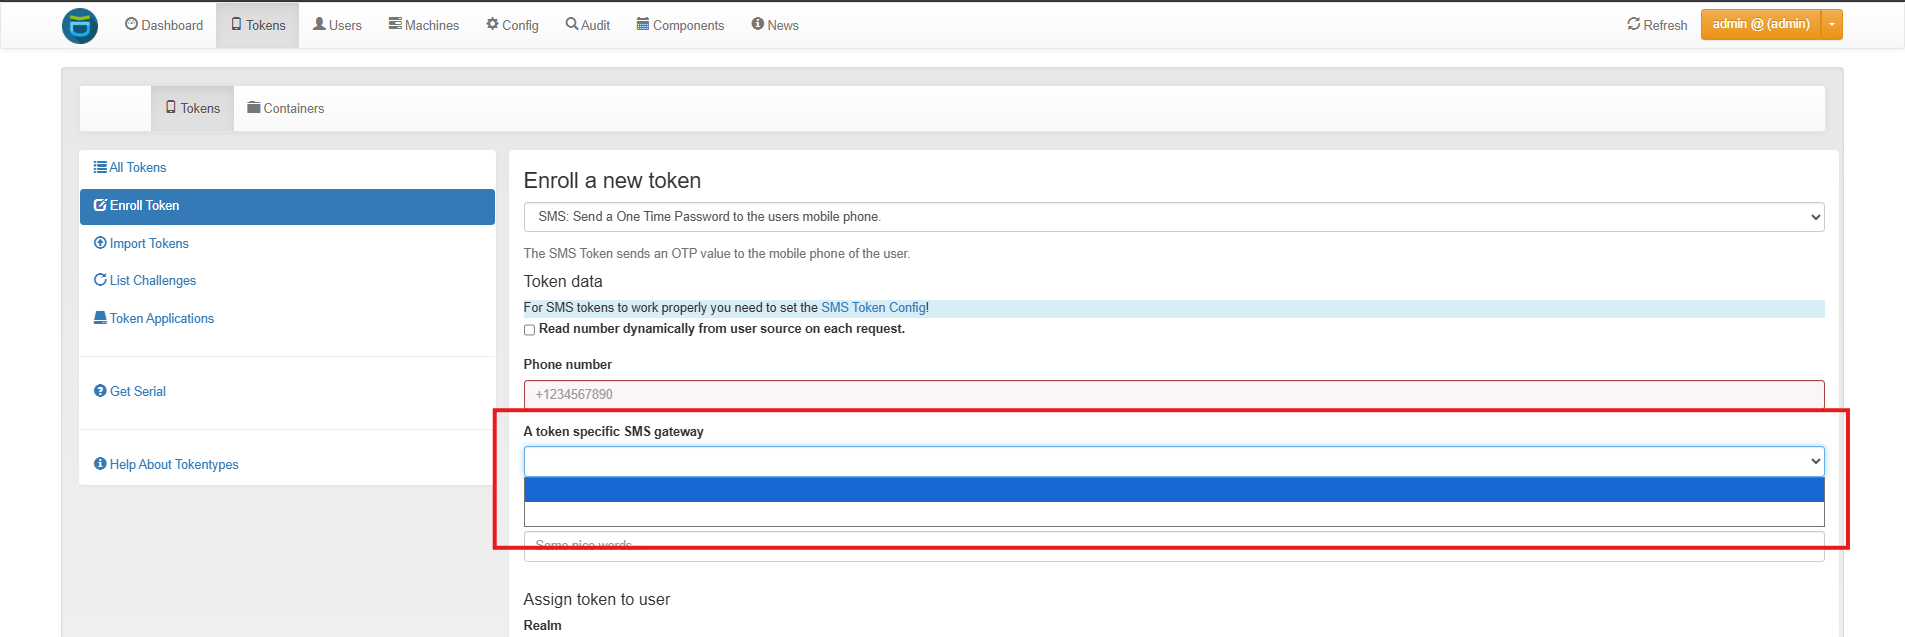Click the privacyIDEA logo icon
1905x637 pixels.
click(x=80, y=26)
